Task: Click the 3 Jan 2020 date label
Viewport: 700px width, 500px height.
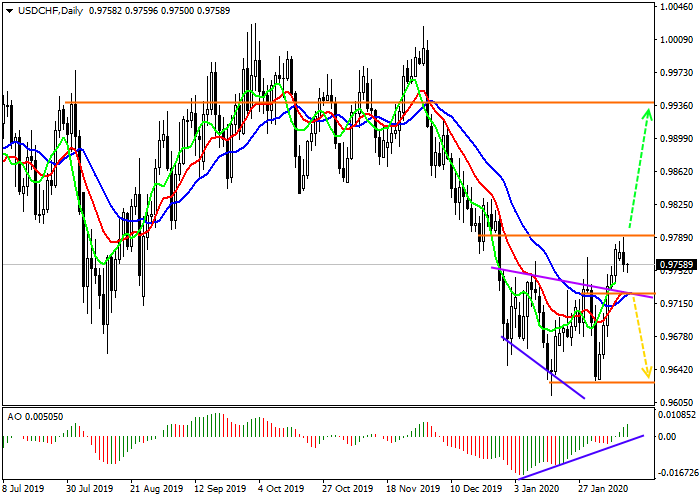Action: [x=536, y=489]
